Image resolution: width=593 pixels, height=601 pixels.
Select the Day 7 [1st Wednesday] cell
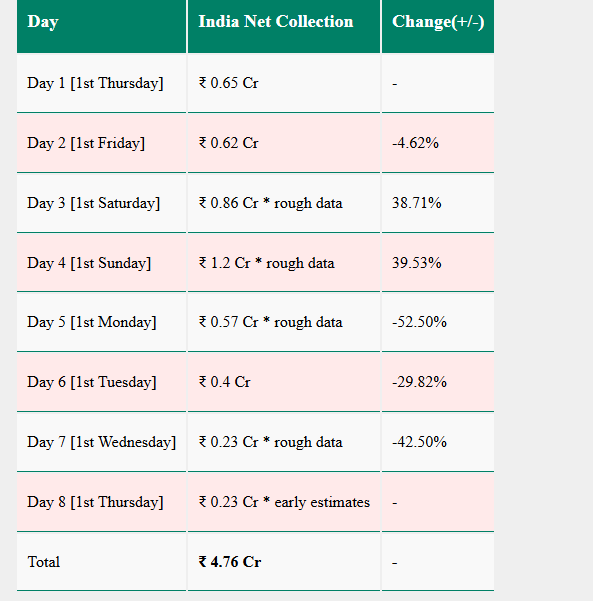click(x=101, y=442)
